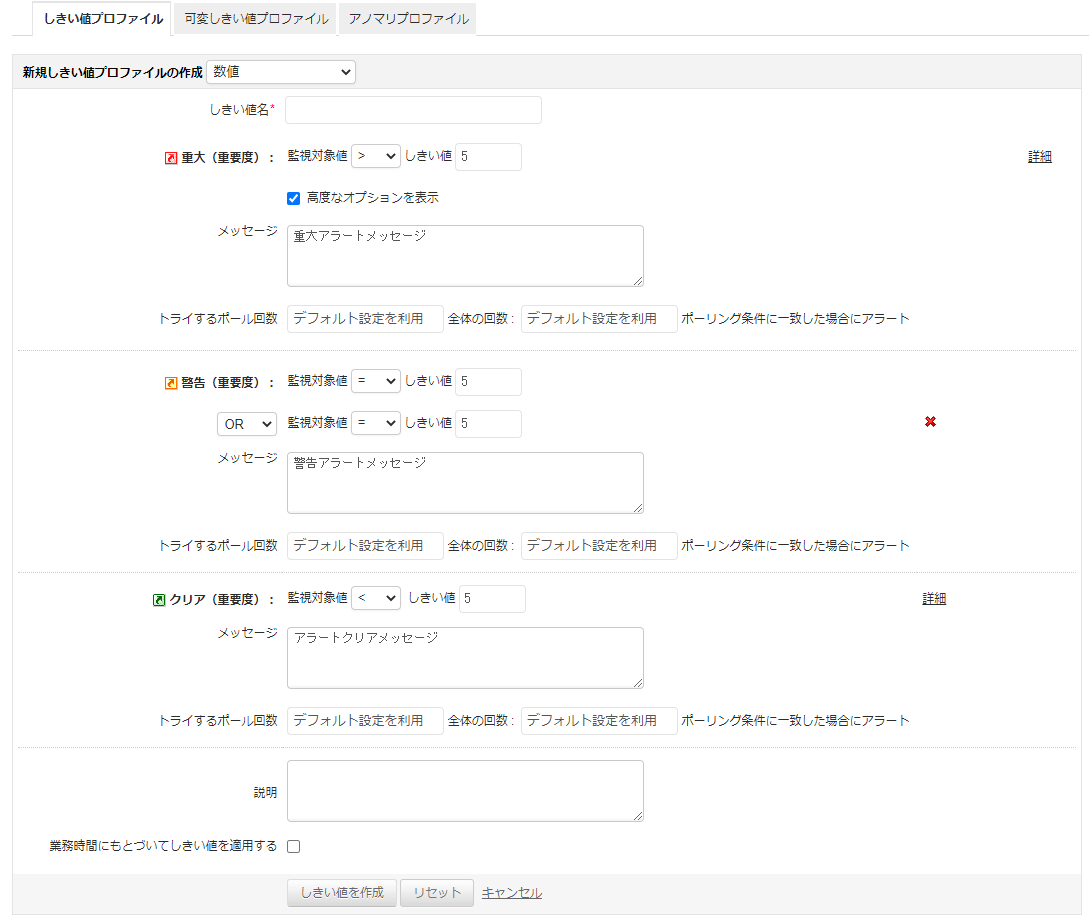
Task: Click the キャンセル link
Action: click(511, 893)
